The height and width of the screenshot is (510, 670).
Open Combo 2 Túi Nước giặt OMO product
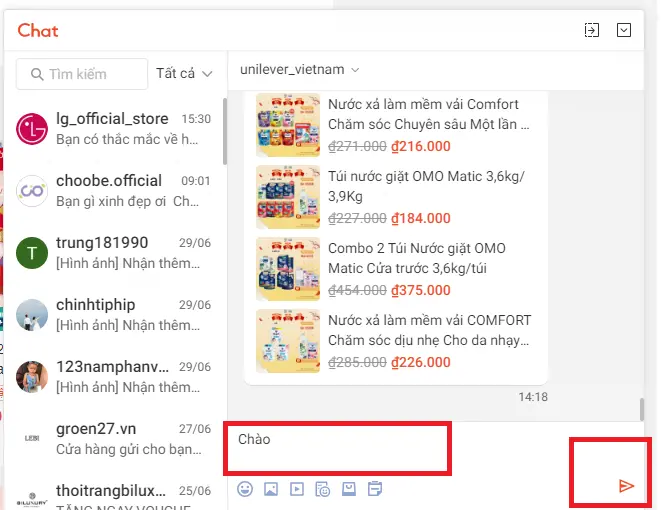[395, 269]
